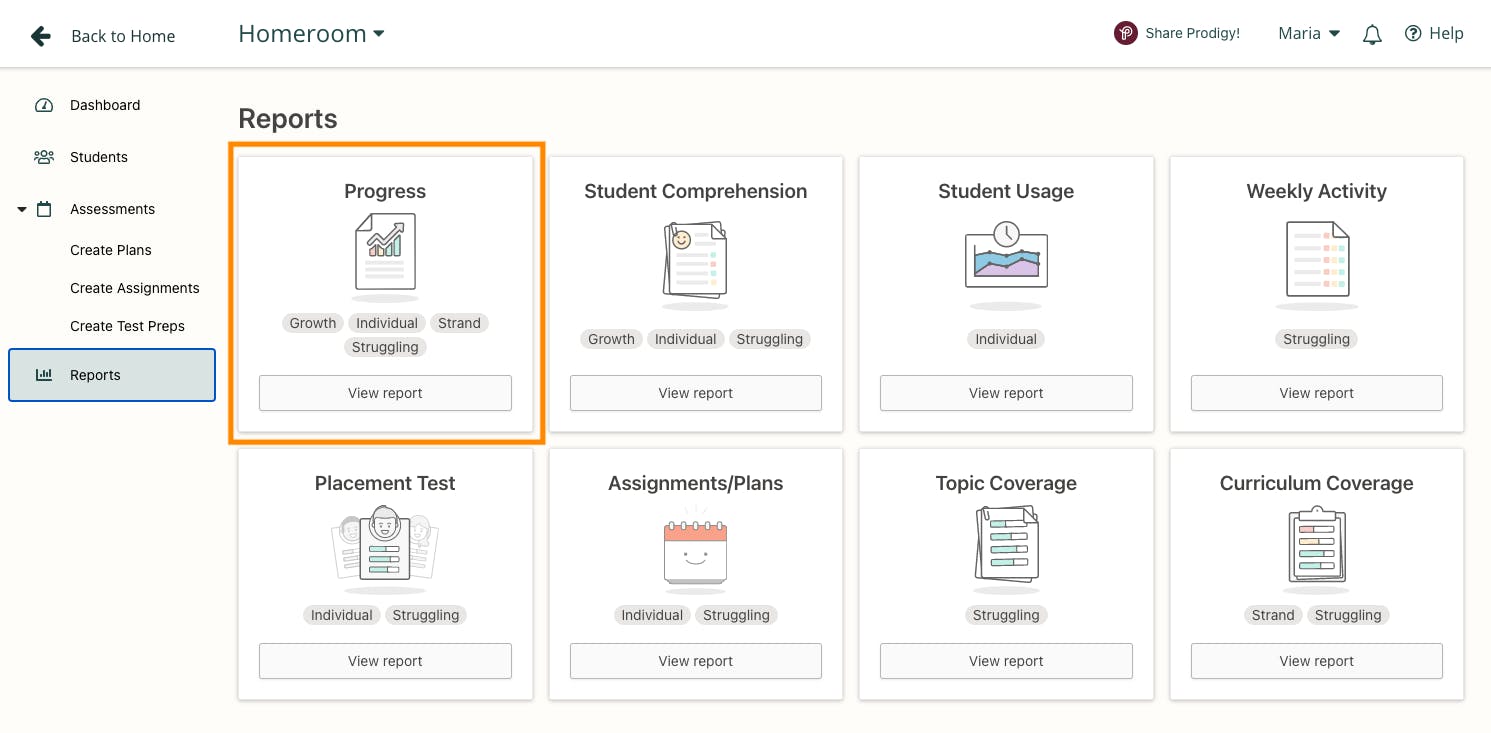Viewport: 1491px width, 733px height.
Task: Click the Assignments/Plans calendar icon
Action: (x=695, y=548)
